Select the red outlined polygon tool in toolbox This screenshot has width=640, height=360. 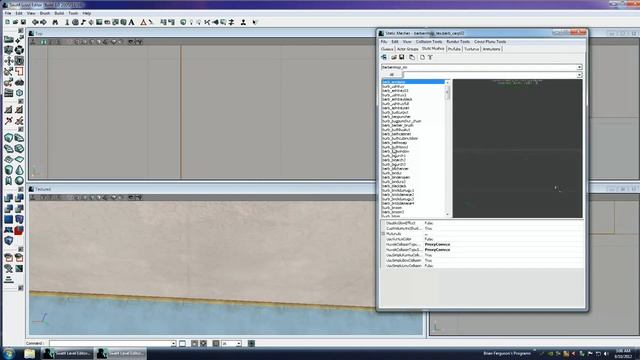point(19,71)
